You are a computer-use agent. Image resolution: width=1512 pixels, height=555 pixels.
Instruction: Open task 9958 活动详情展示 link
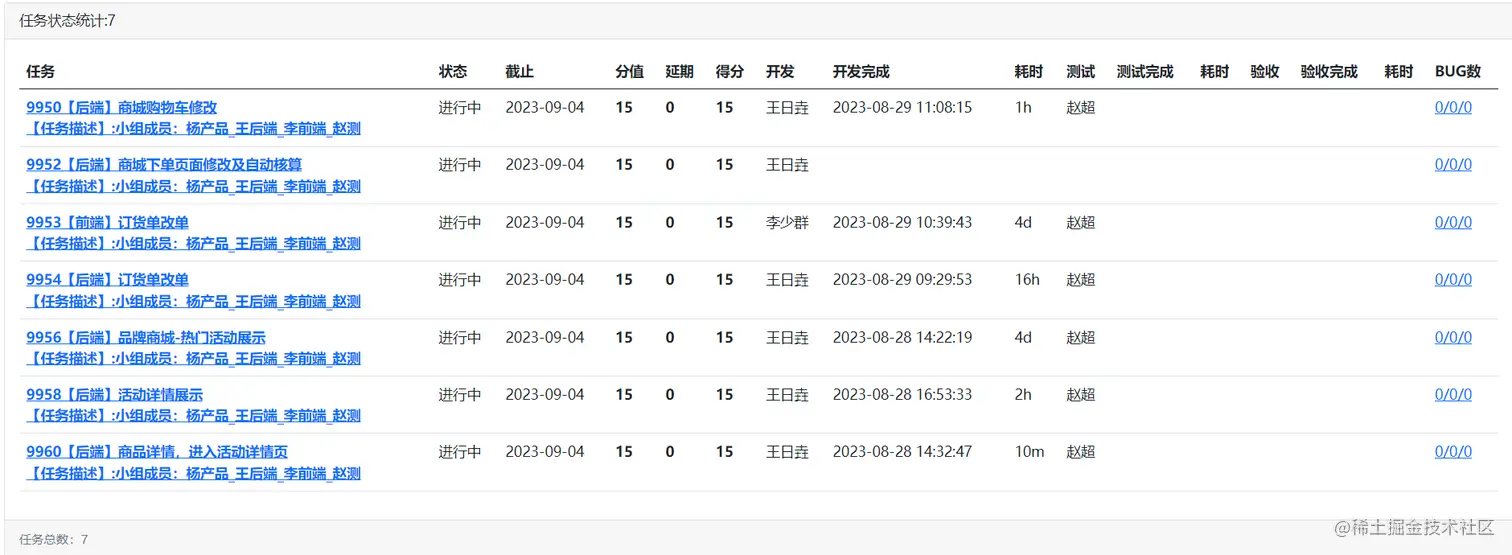114,394
